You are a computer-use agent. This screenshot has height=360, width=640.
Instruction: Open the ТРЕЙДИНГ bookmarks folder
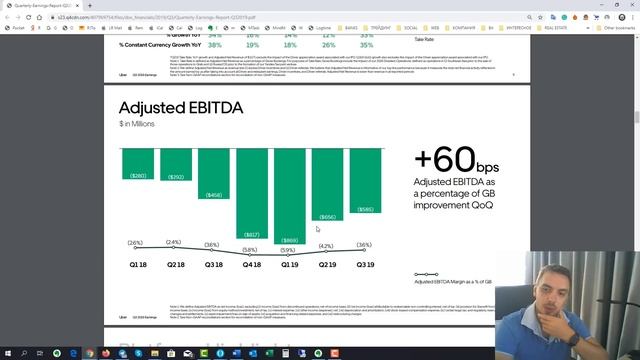coord(377,28)
